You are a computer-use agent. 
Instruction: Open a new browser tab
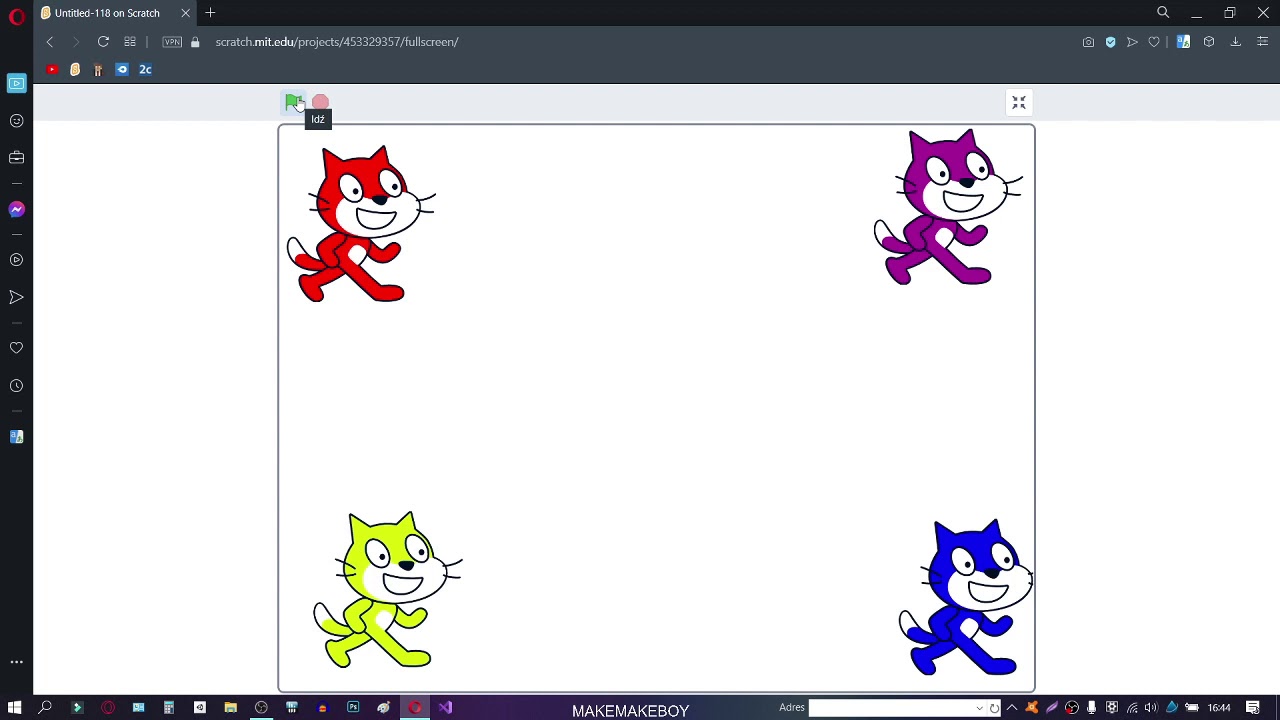pyautogui.click(x=210, y=13)
